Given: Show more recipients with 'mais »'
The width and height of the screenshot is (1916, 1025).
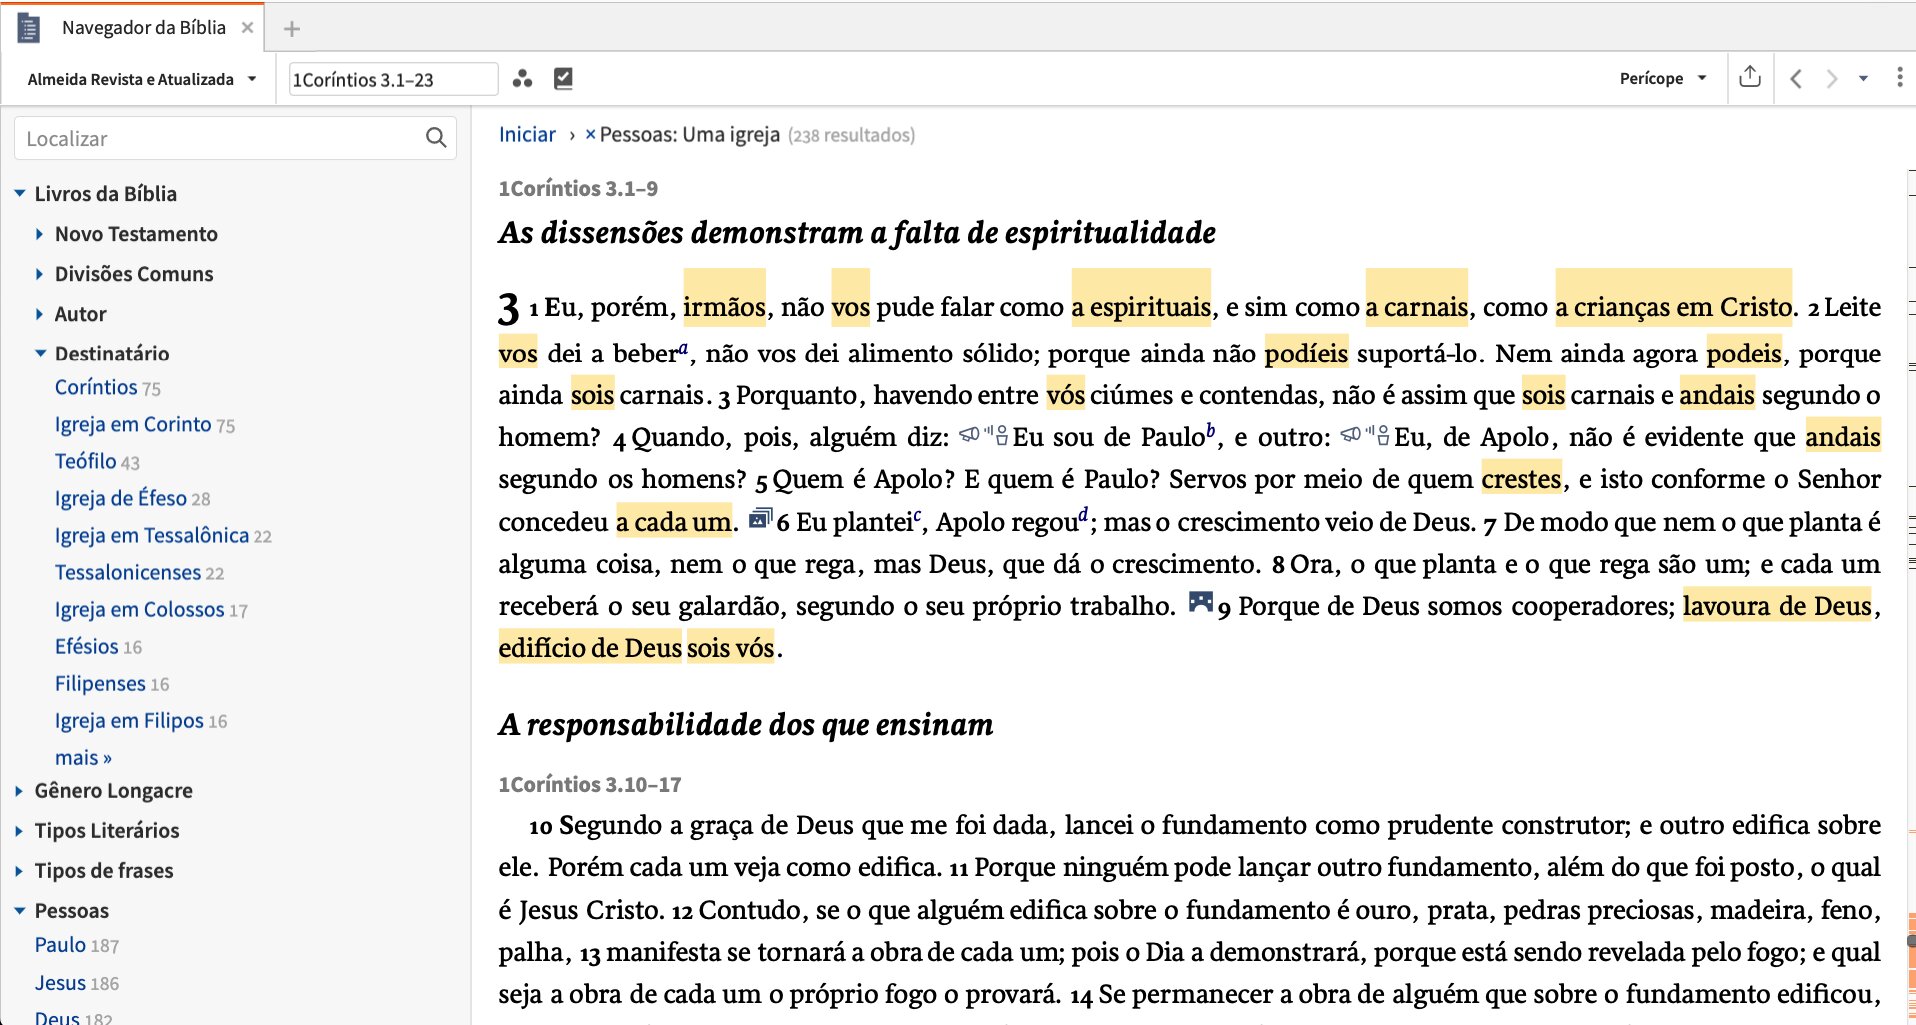Looking at the screenshot, I should pyautogui.click(x=83, y=757).
